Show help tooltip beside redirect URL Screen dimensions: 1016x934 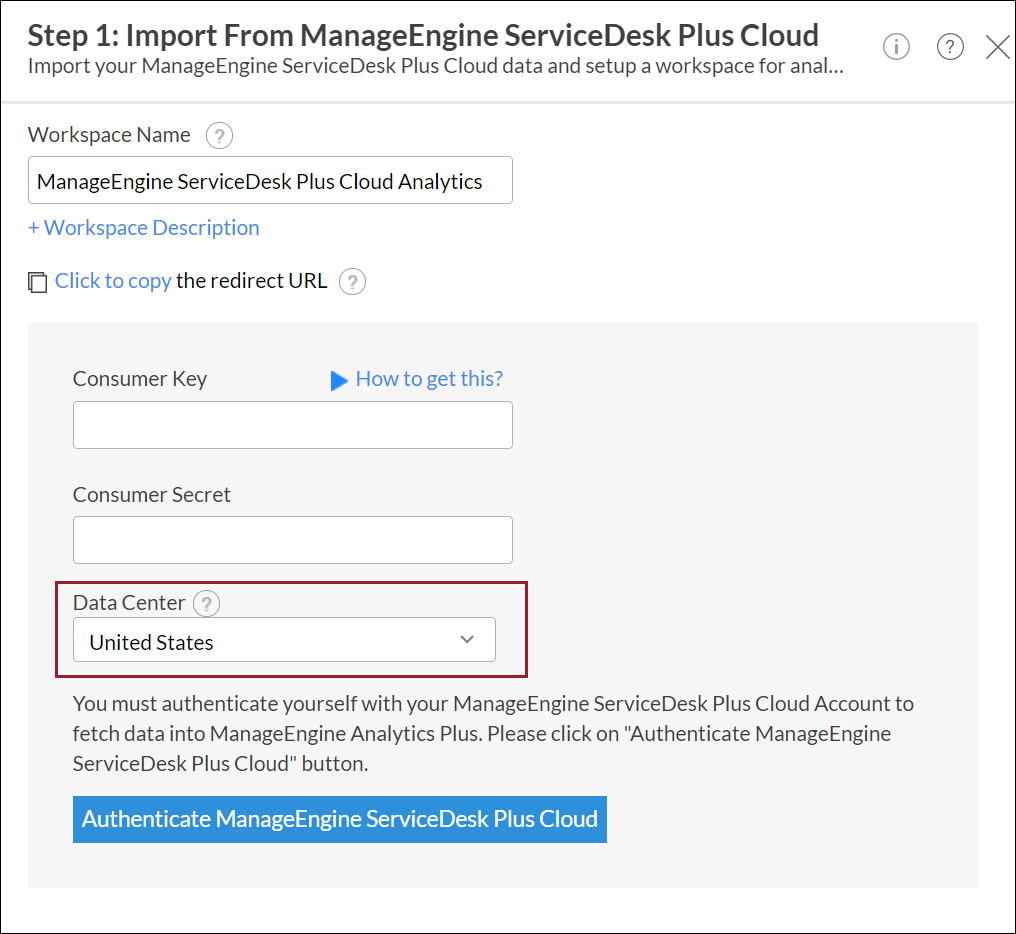(352, 281)
